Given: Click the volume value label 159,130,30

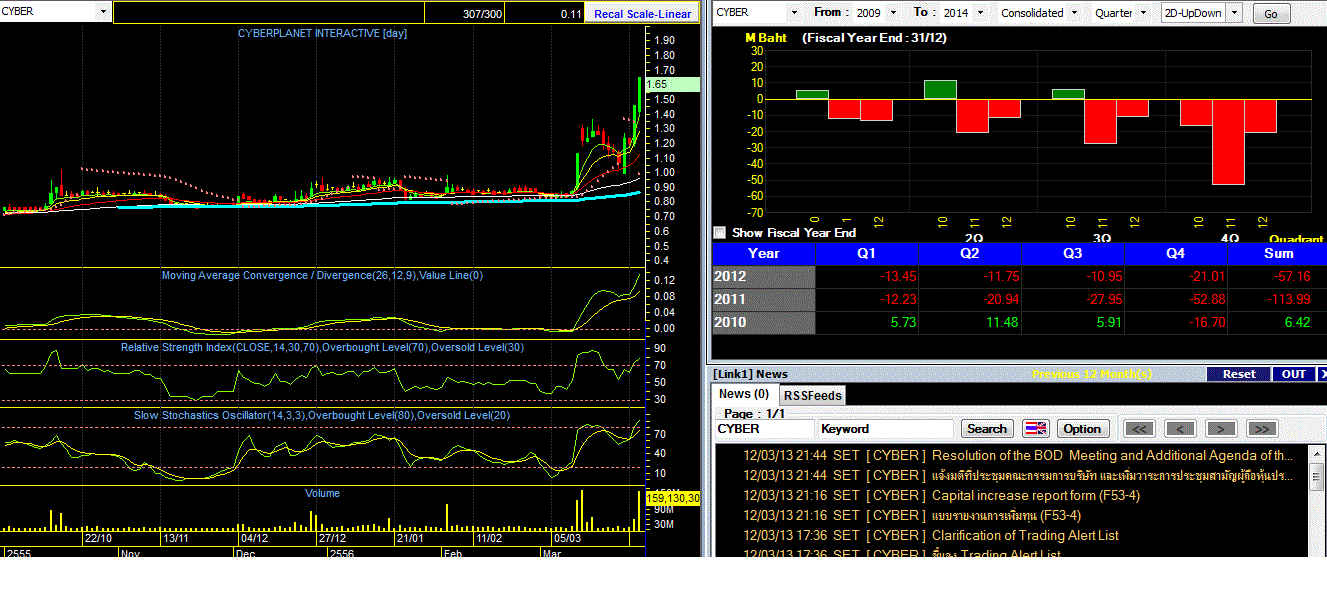Looking at the screenshot, I should 673,498.
